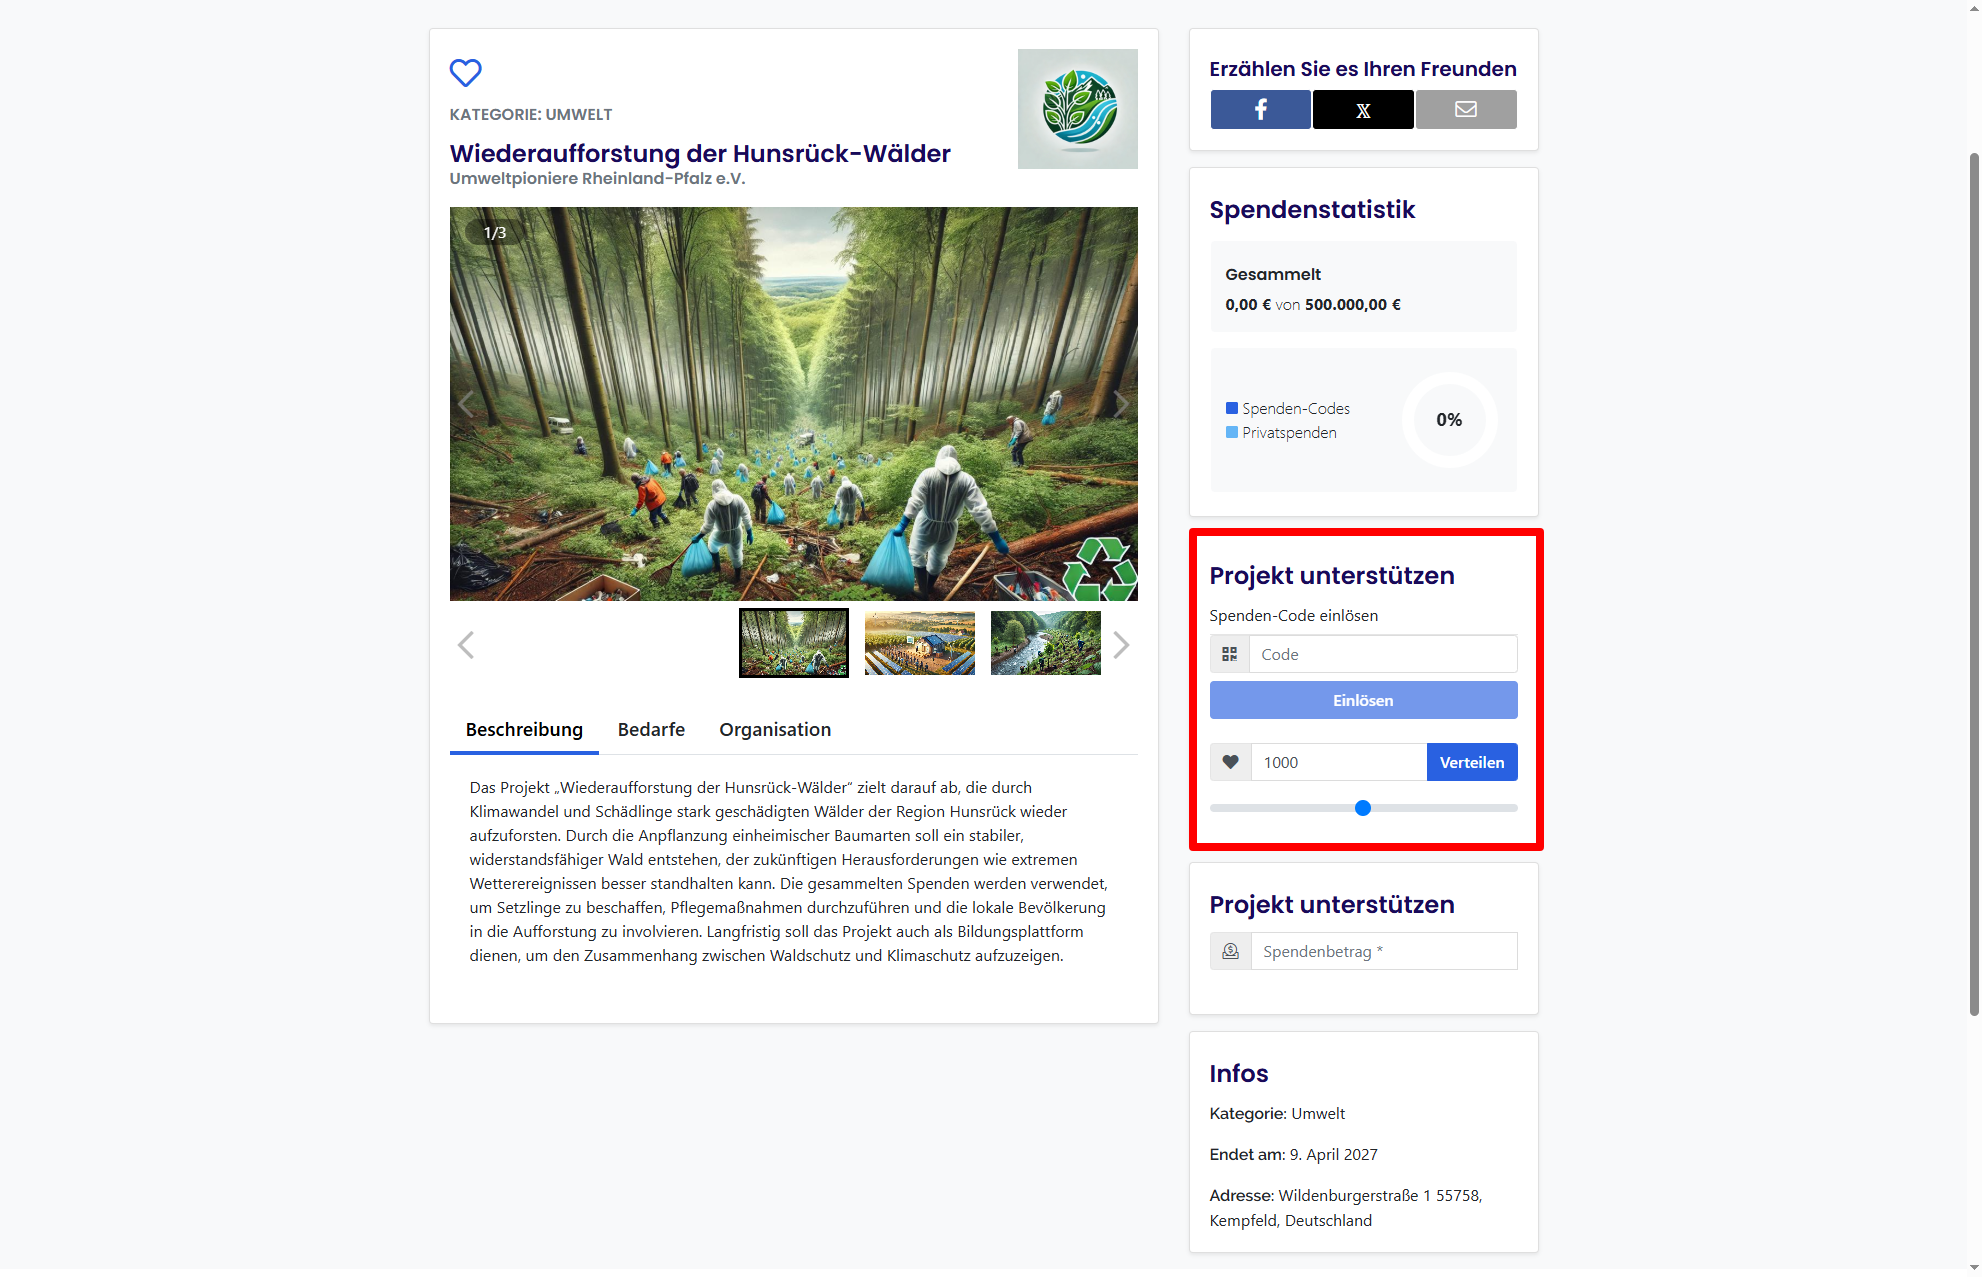Click the donation amount slider handle
The image size is (1982, 1277).
point(1362,808)
